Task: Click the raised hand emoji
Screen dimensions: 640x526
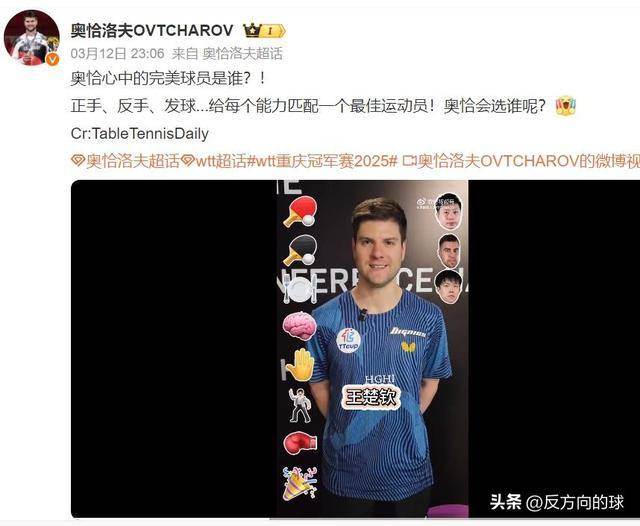Action: (x=300, y=364)
